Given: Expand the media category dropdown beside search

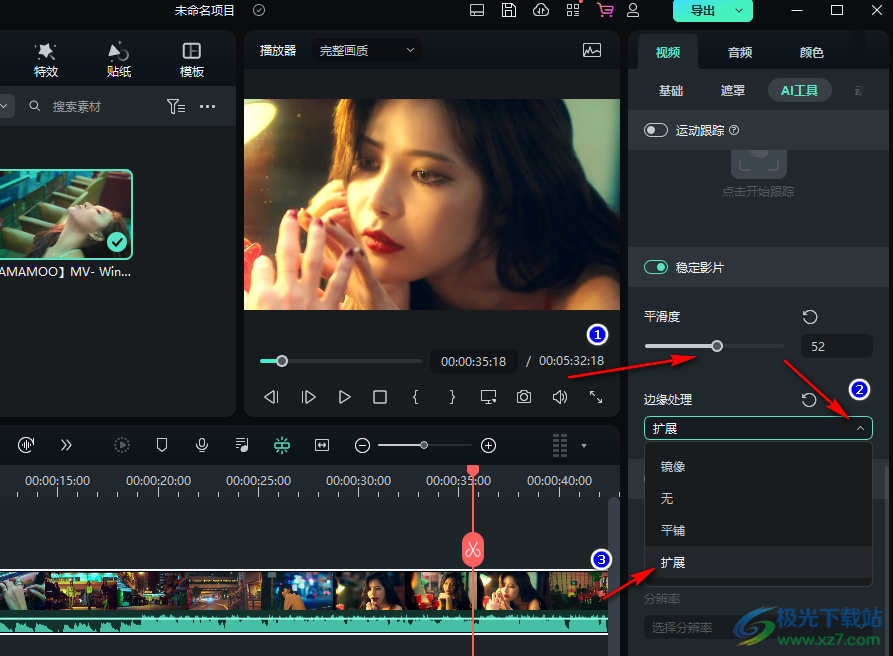Looking at the screenshot, I should [x=5, y=106].
